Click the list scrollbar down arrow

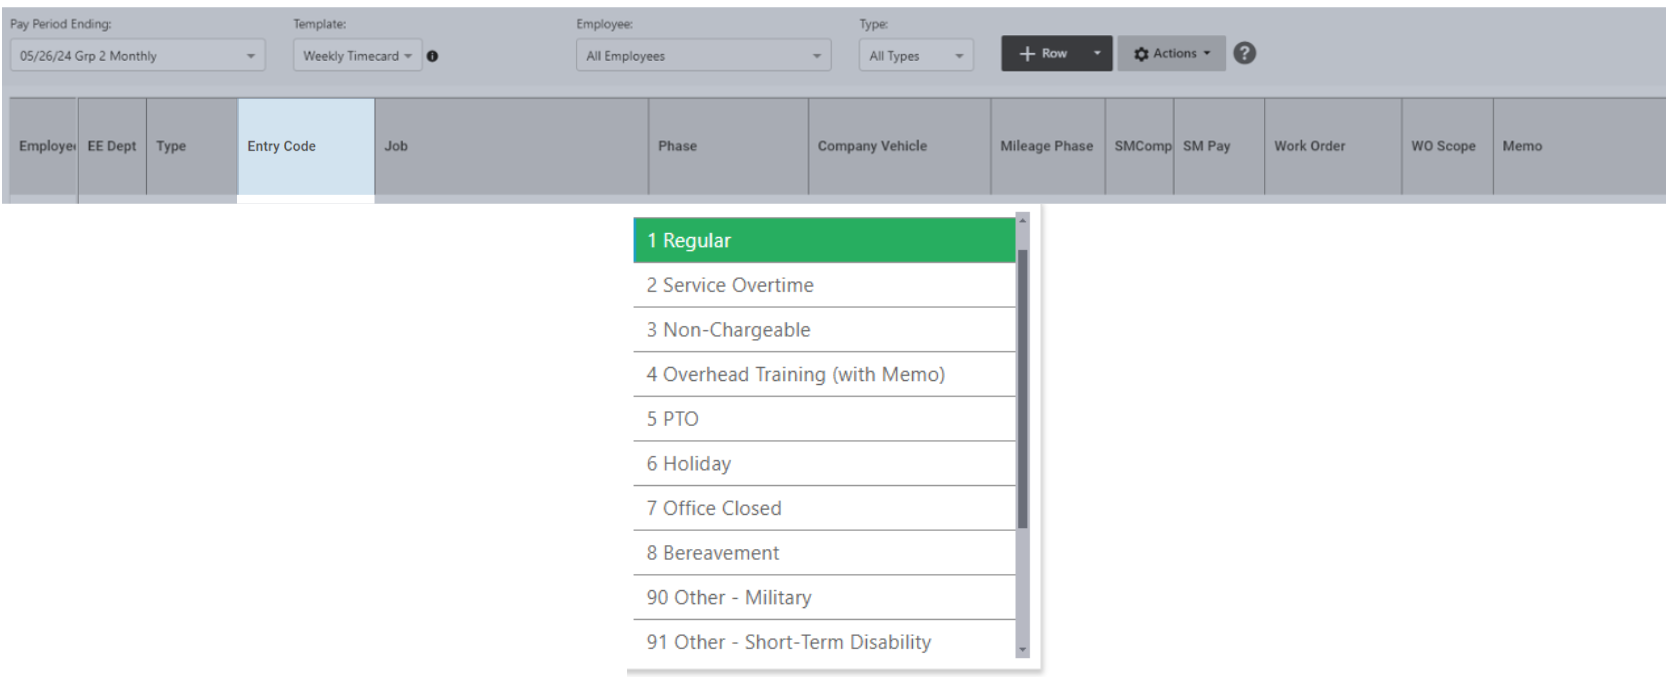tap(1022, 650)
